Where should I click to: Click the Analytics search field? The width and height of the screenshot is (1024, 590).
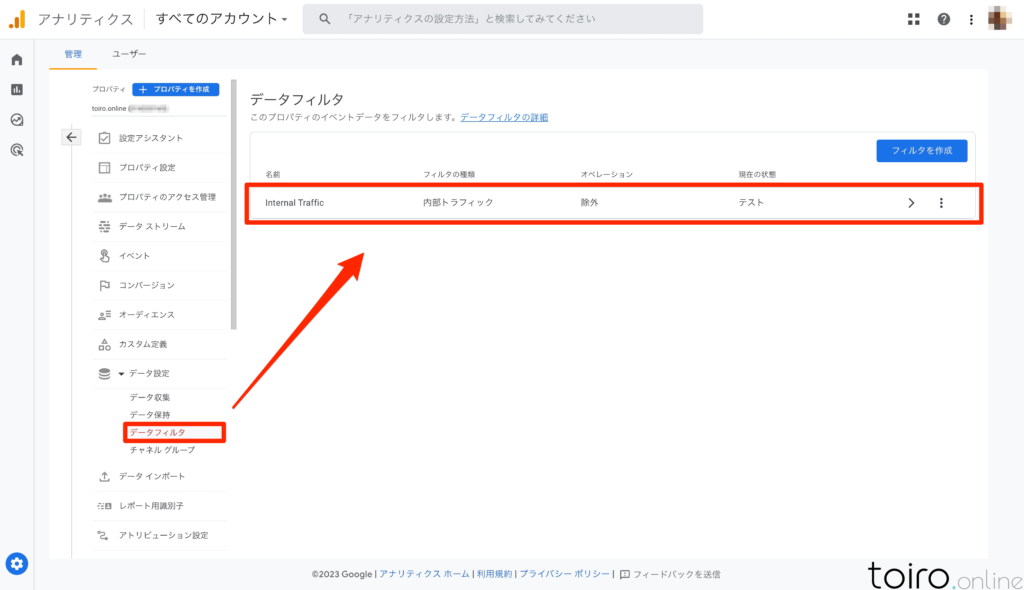(502, 19)
